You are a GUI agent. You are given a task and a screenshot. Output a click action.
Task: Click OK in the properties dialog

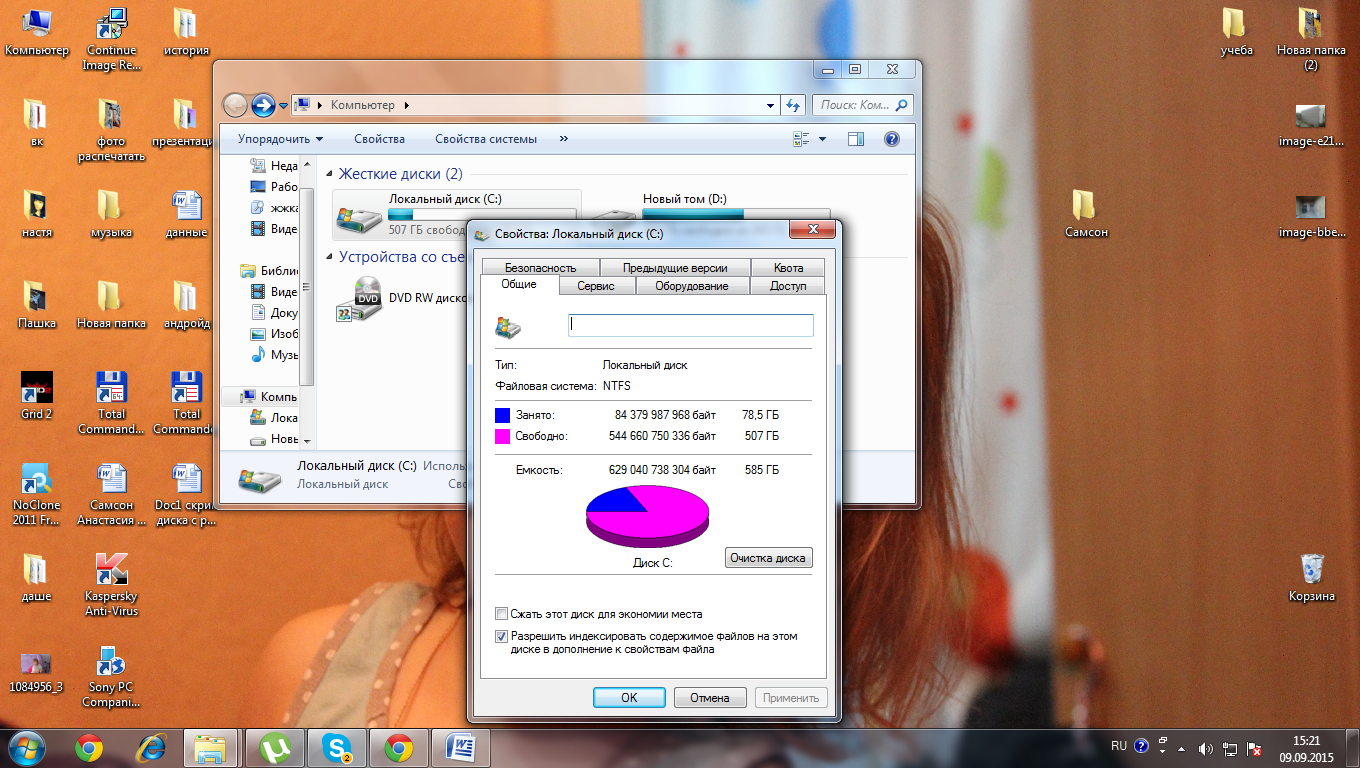point(629,698)
